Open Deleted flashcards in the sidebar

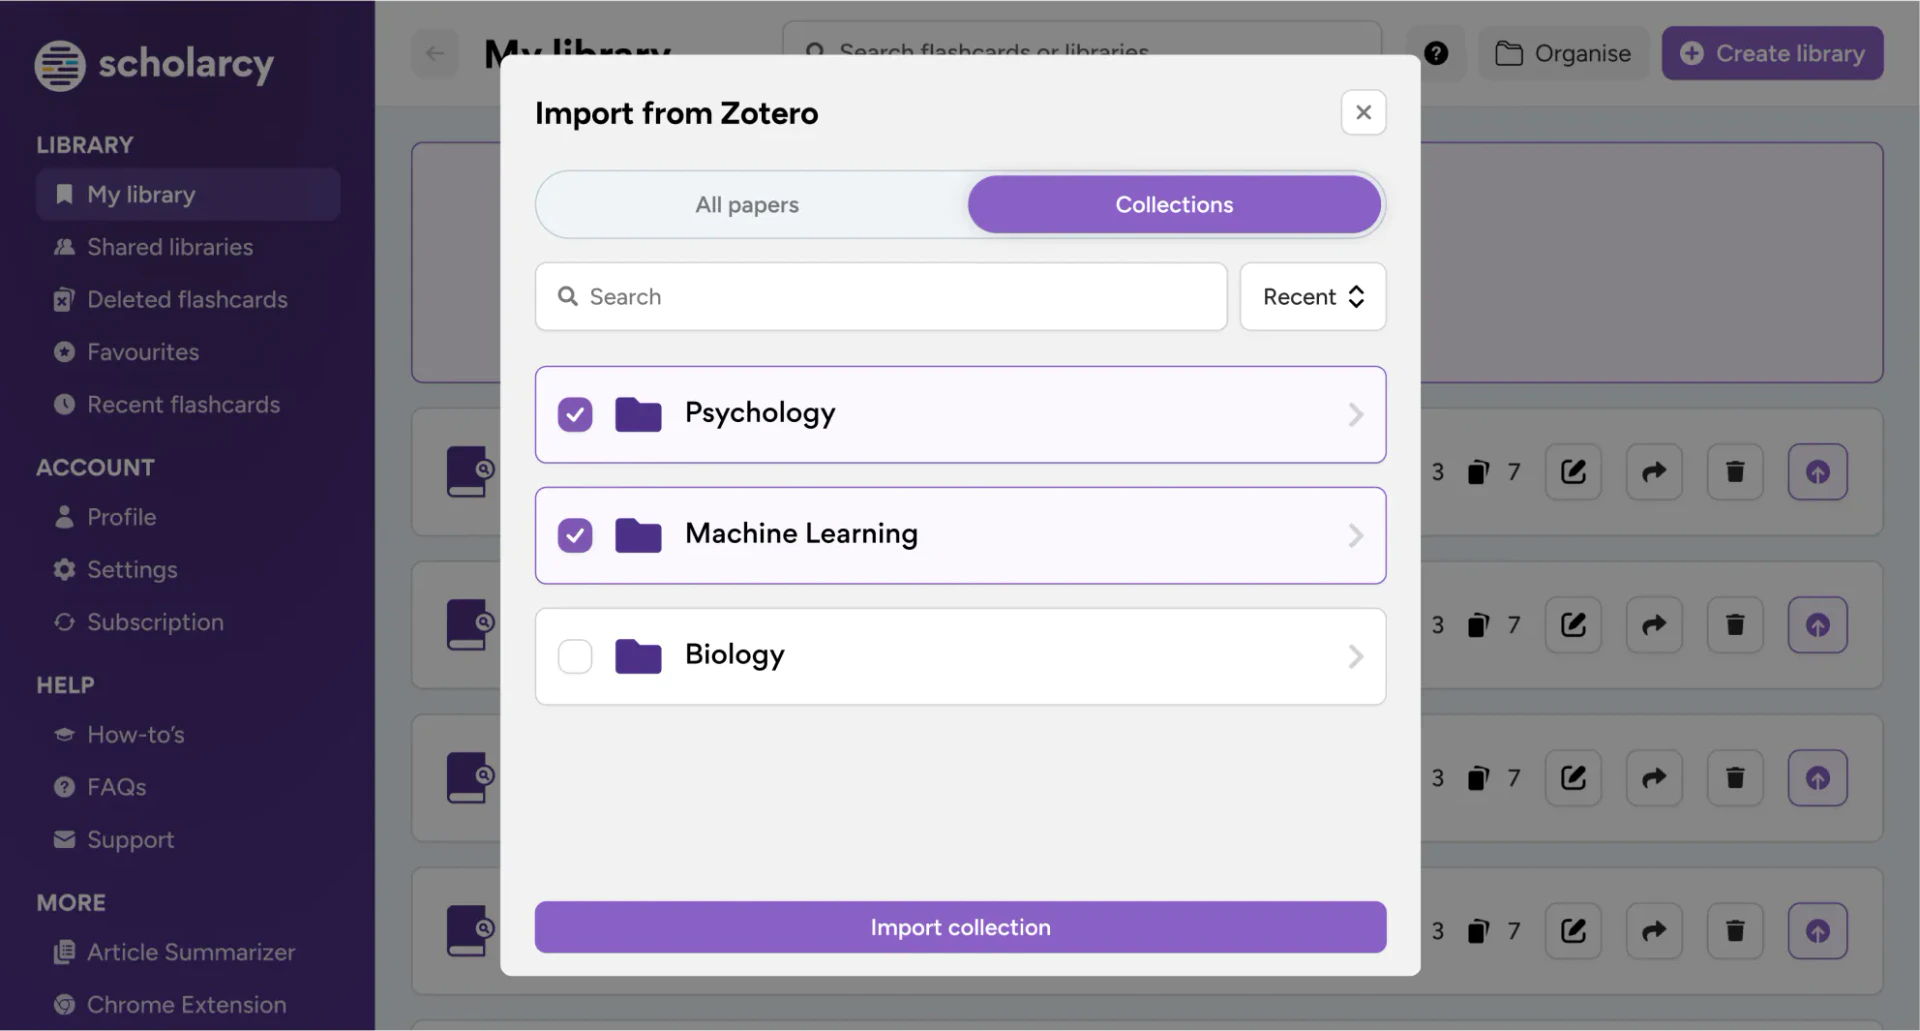(x=187, y=299)
